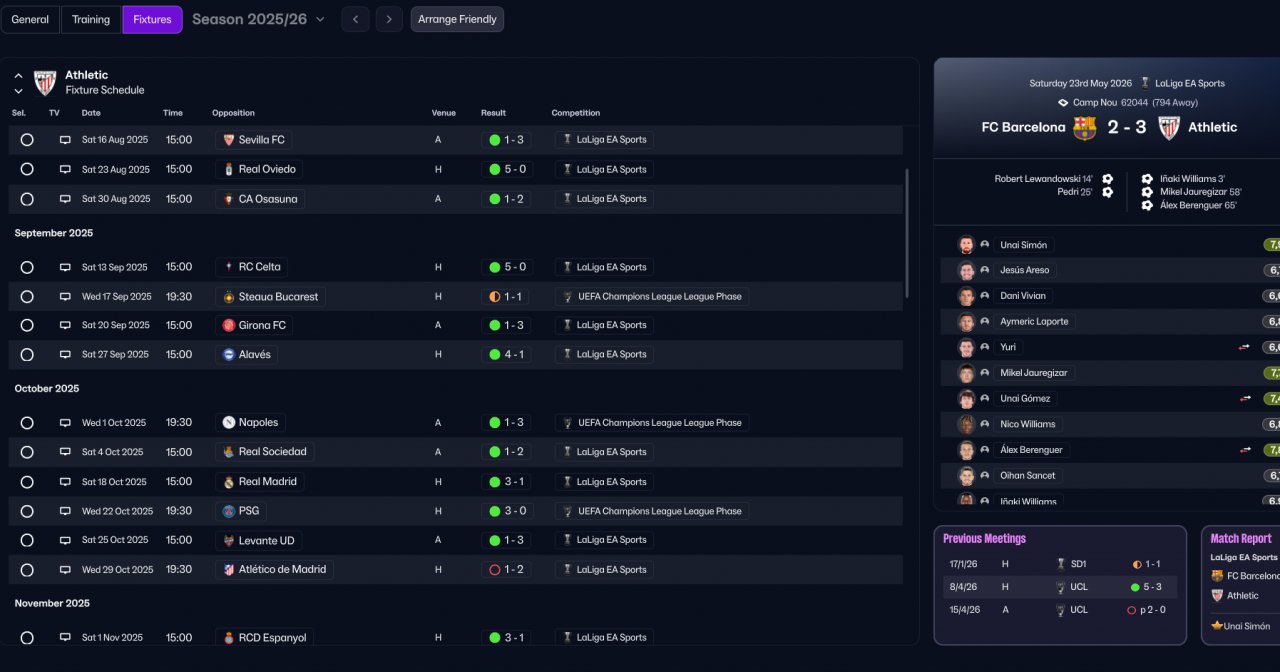
Task: Go to the previous season with left arrow
Action: (x=355, y=19)
